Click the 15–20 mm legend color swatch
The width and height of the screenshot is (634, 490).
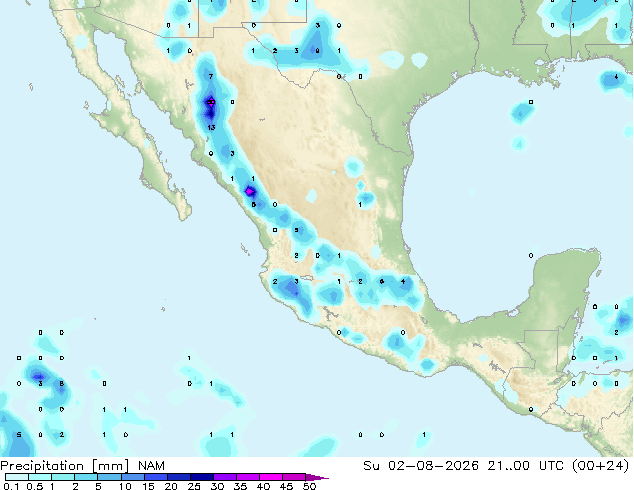click(155, 477)
